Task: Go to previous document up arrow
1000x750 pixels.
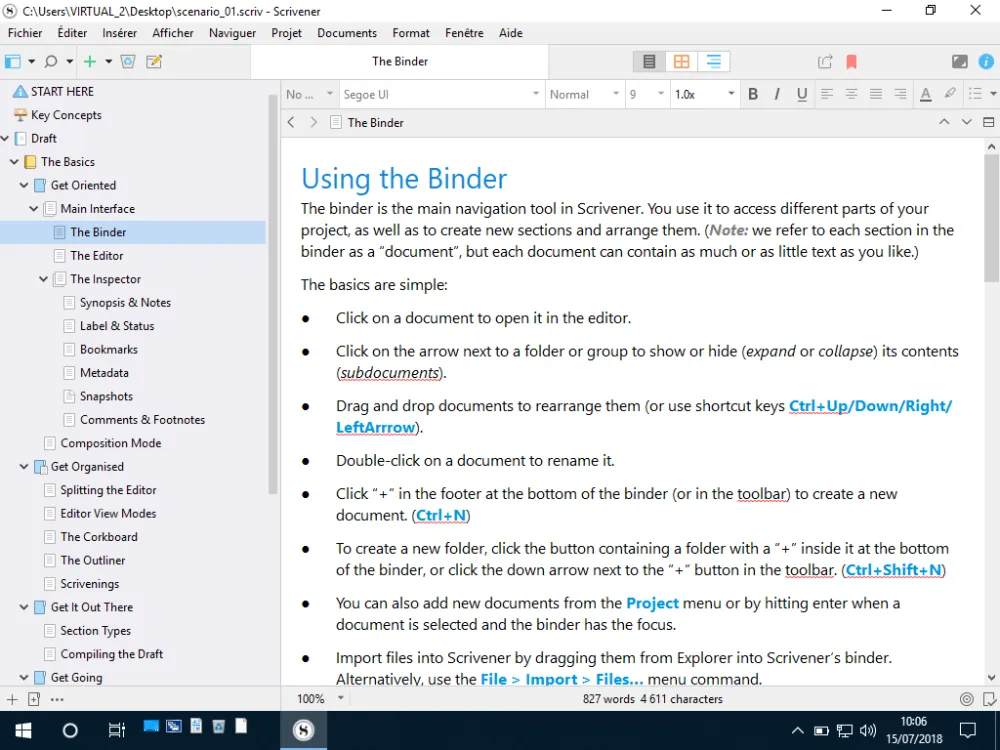Action: click(x=944, y=122)
